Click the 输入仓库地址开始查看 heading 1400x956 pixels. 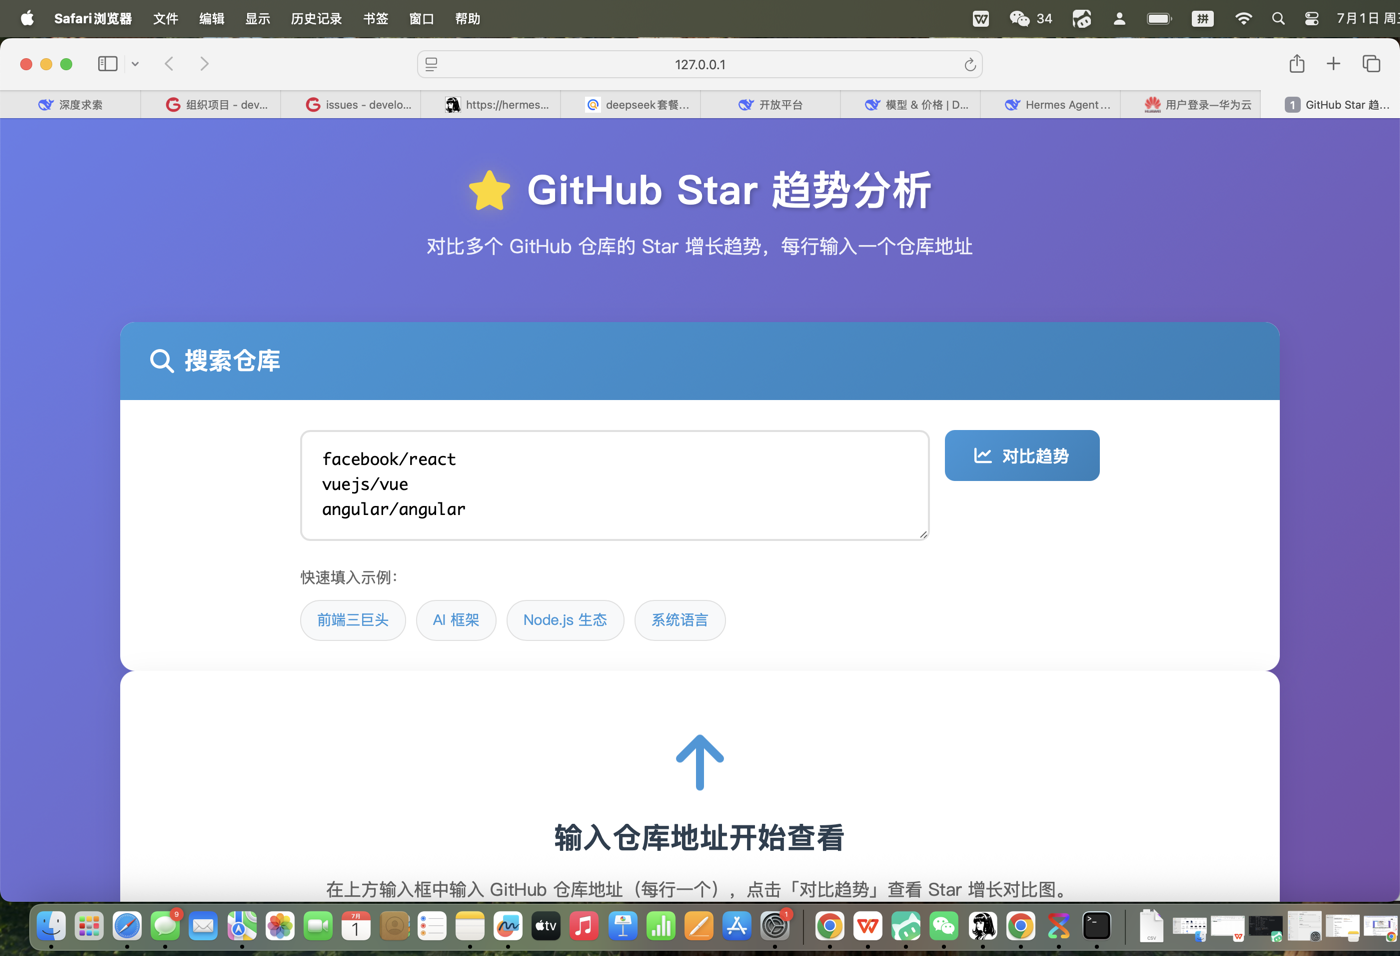pos(700,838)
